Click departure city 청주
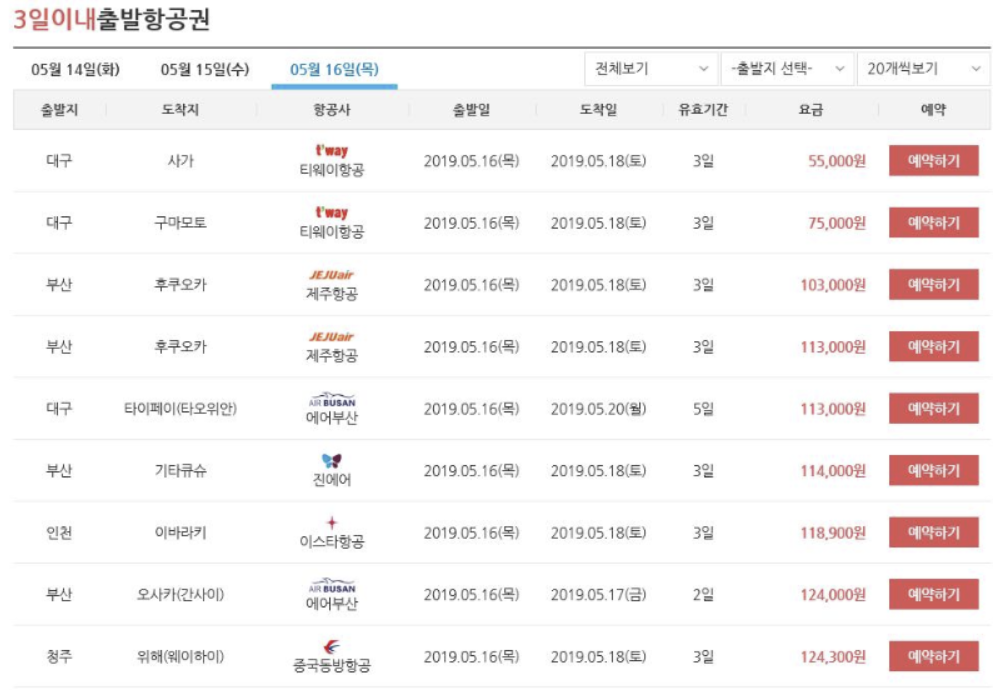Image resolution: width=994 pixels, height=690 pixels. coord(59,657)
